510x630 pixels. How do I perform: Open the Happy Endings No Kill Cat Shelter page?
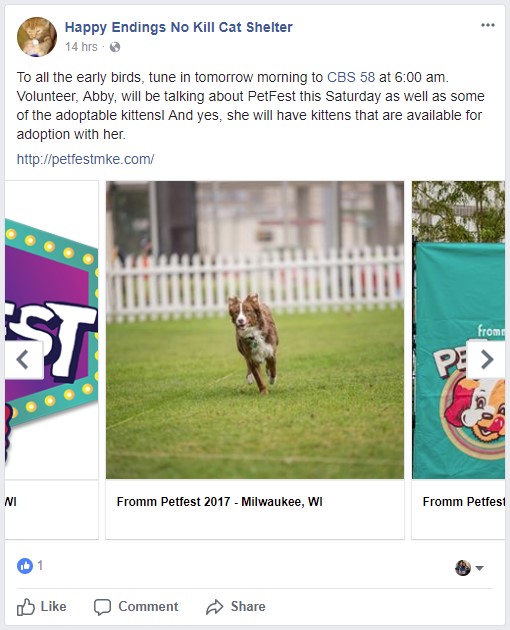[x=179, y=27]
